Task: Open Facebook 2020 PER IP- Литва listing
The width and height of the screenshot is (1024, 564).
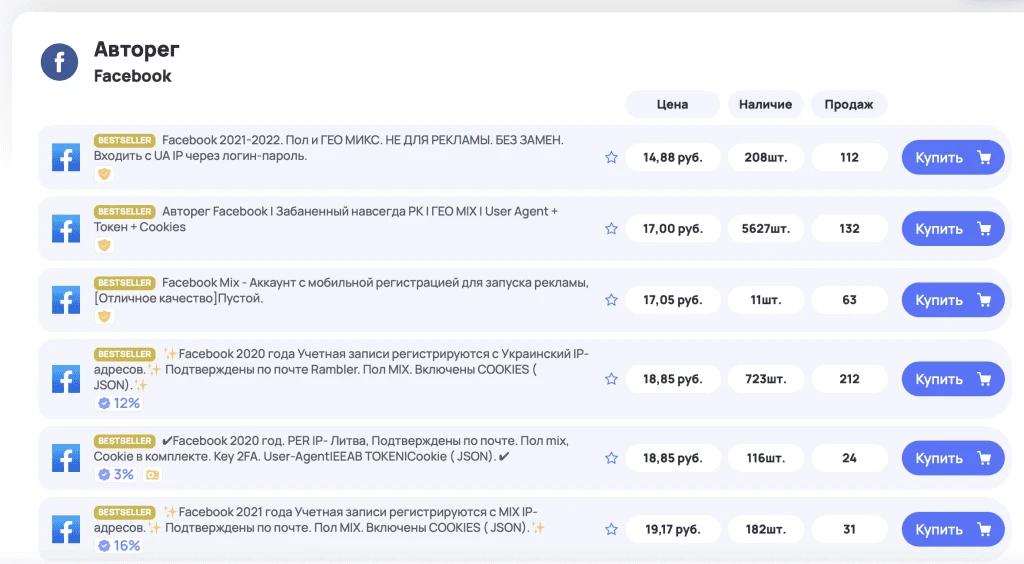Action: [x=331, y=448]
